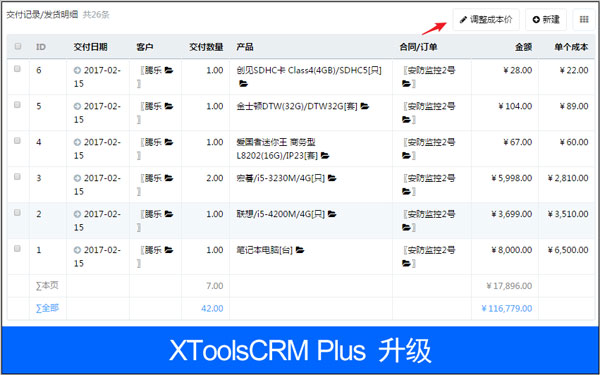Screen dimensions: 600x375
Task: Open the grid column-settings icon button
Action: (x=584, y=20)
